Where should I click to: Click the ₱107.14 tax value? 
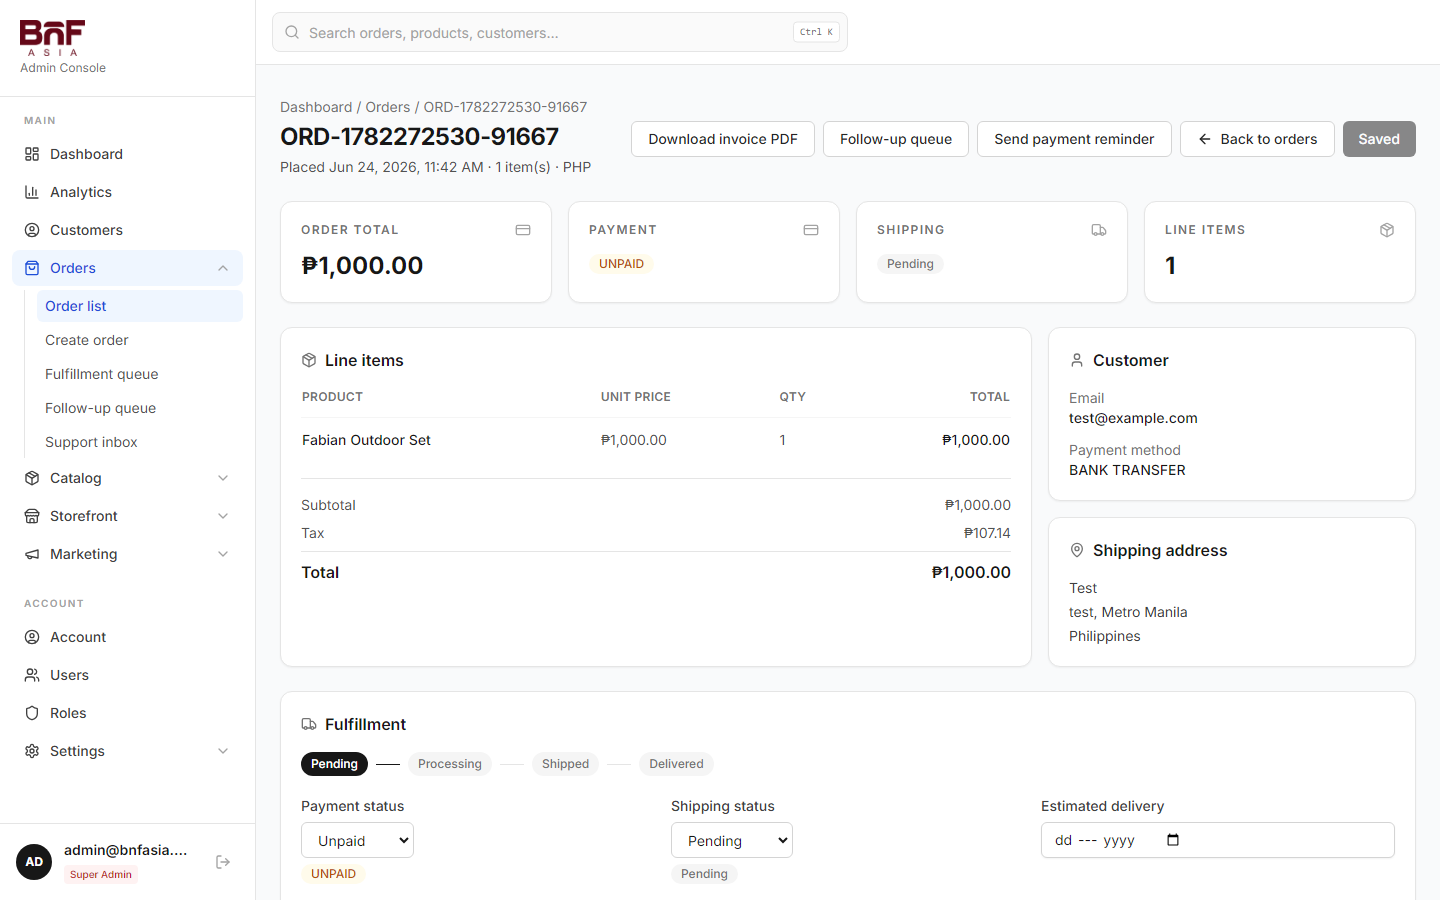(x=987, y=533)
